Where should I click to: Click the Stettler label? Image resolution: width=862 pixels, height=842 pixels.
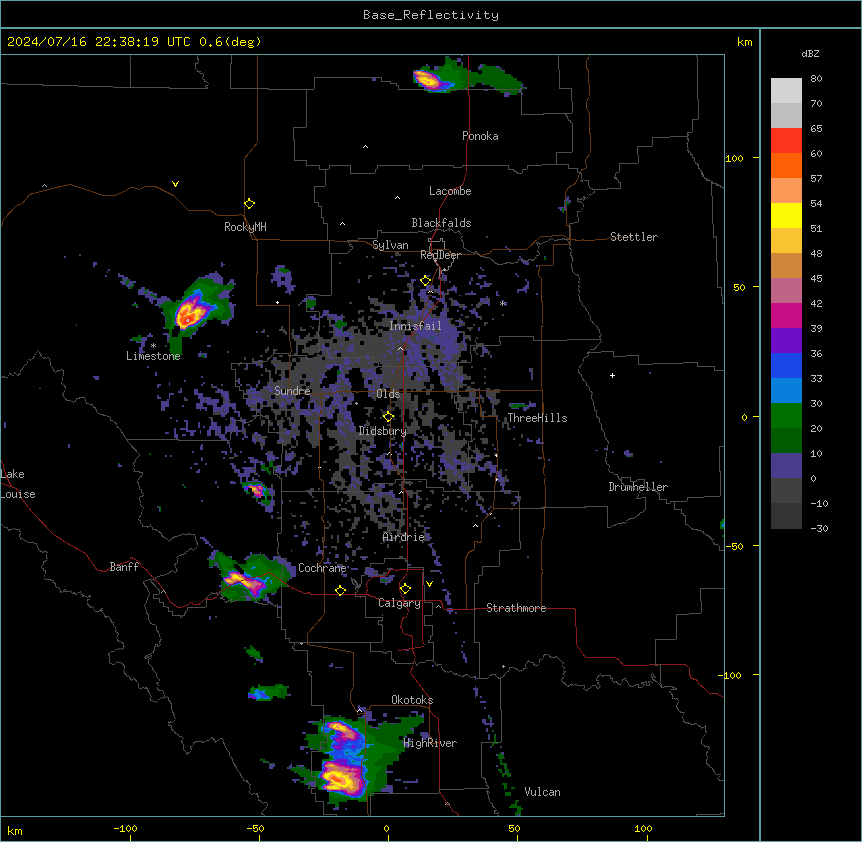point(633,237)
